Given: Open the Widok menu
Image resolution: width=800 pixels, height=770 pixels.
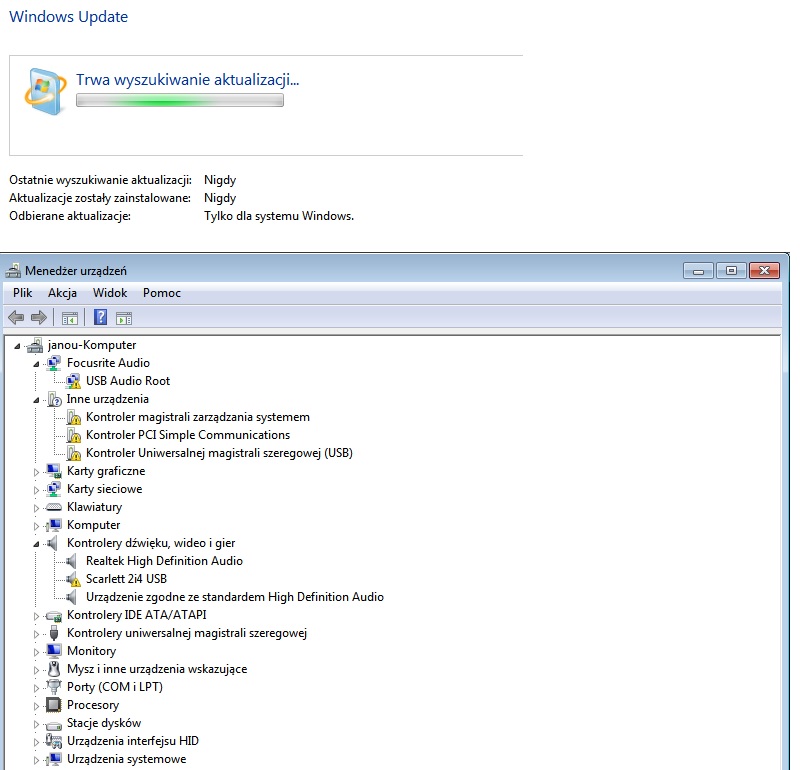Looking at the screenshot, I should tap(110, 293).
